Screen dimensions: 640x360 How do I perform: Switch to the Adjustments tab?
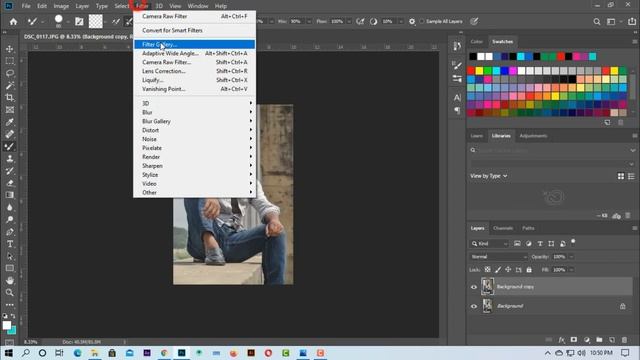[x=533, y=136]
